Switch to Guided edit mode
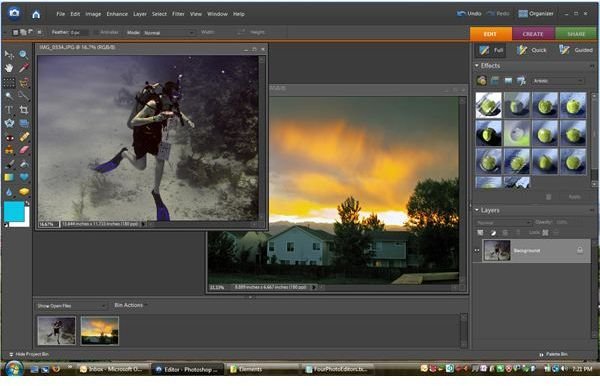The height and width of the screenshot is (386, 600). pos(576,50)
